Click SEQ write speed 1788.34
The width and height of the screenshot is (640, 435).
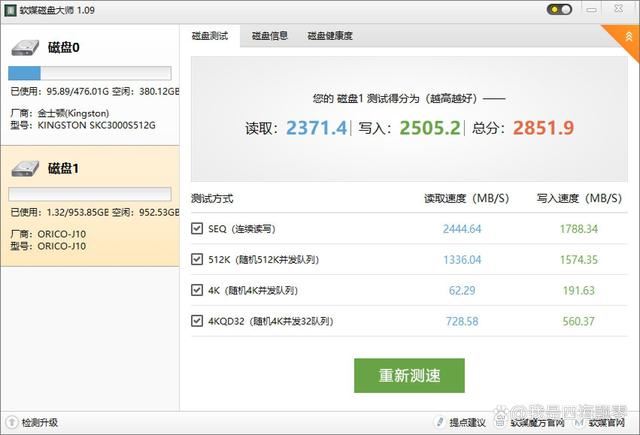pyautogui.click(x=579, y=229)
